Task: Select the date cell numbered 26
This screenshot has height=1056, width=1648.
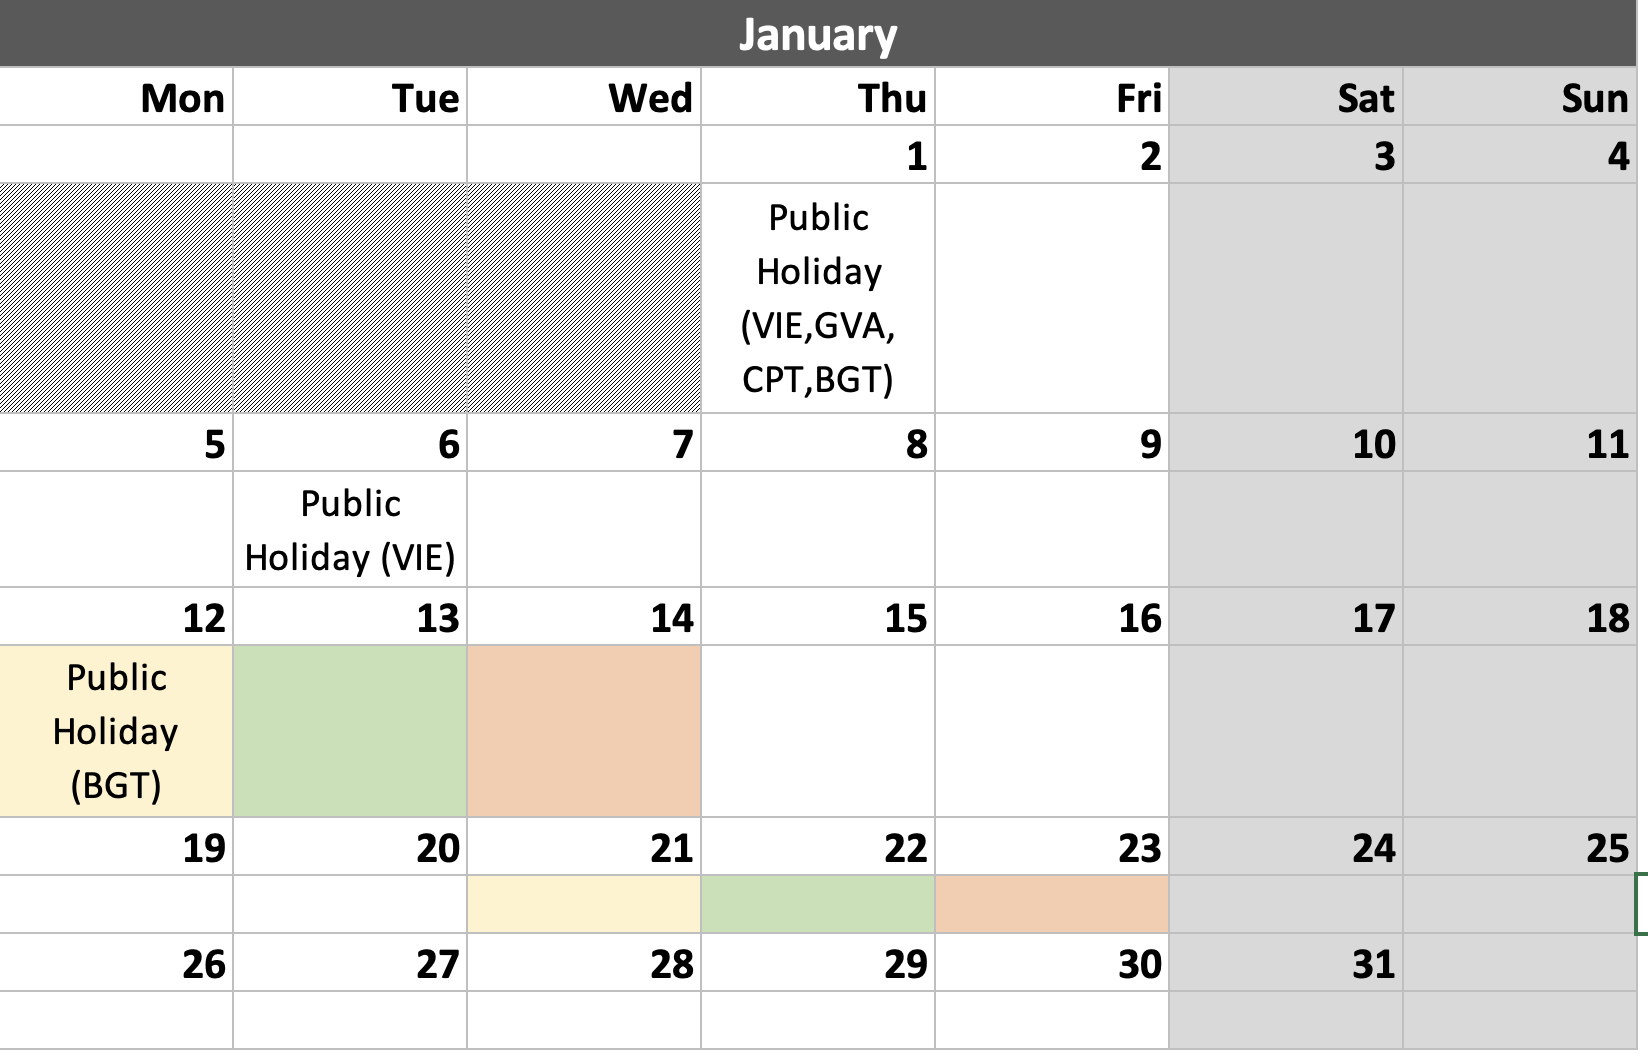Action: point(116,963)
